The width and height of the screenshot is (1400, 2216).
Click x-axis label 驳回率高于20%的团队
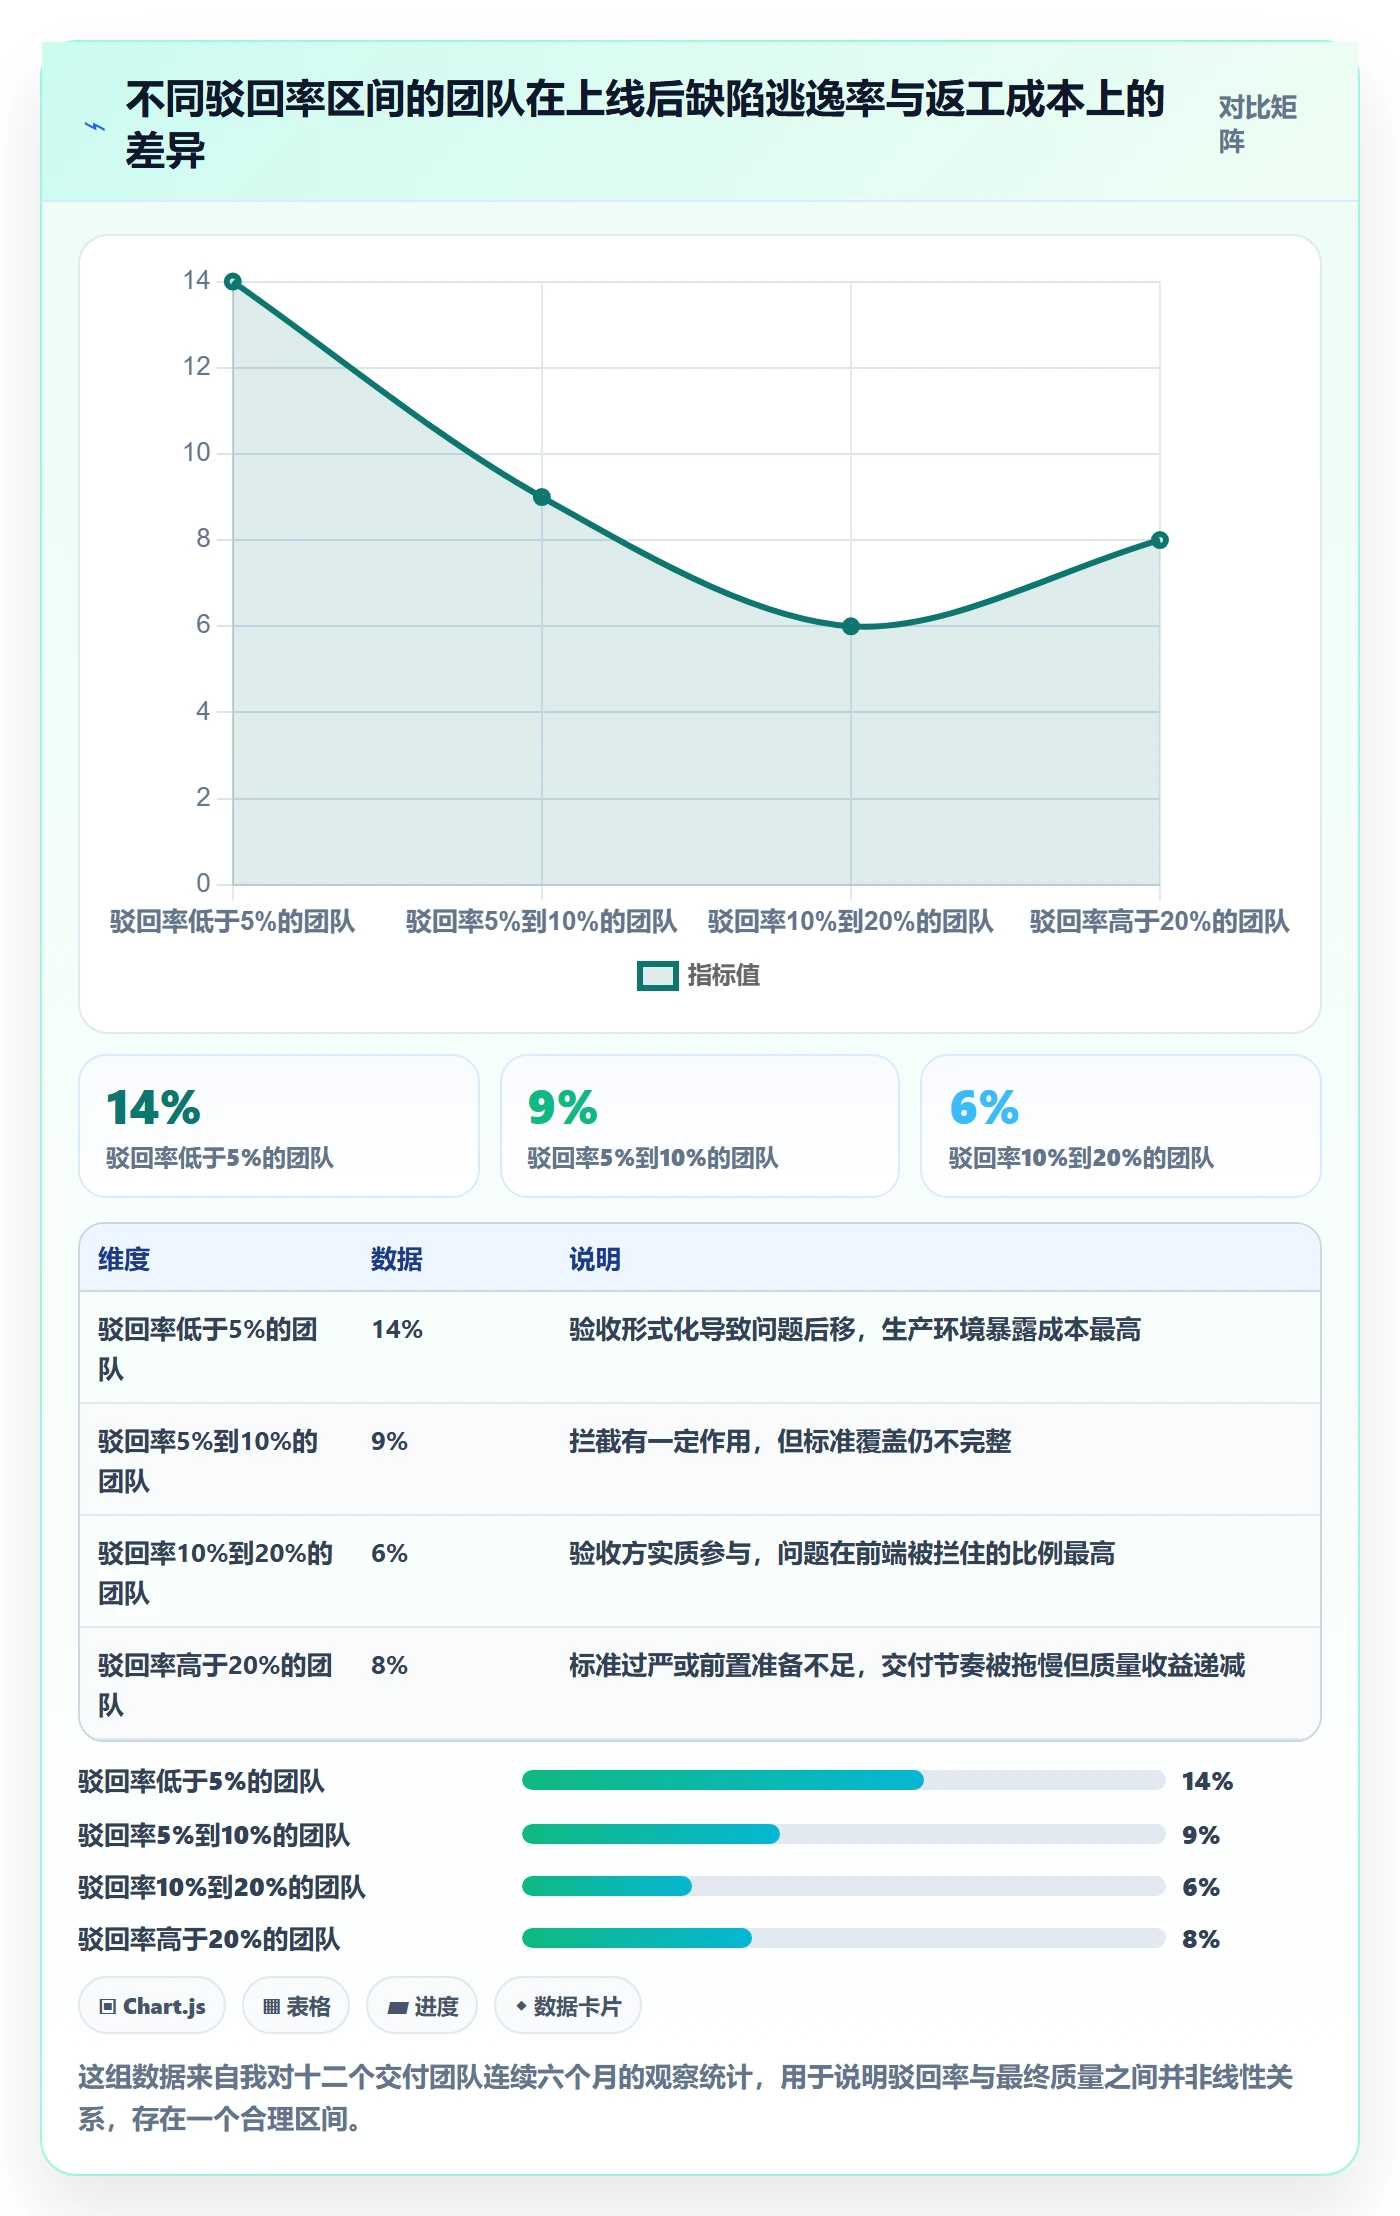(1160, 921)
